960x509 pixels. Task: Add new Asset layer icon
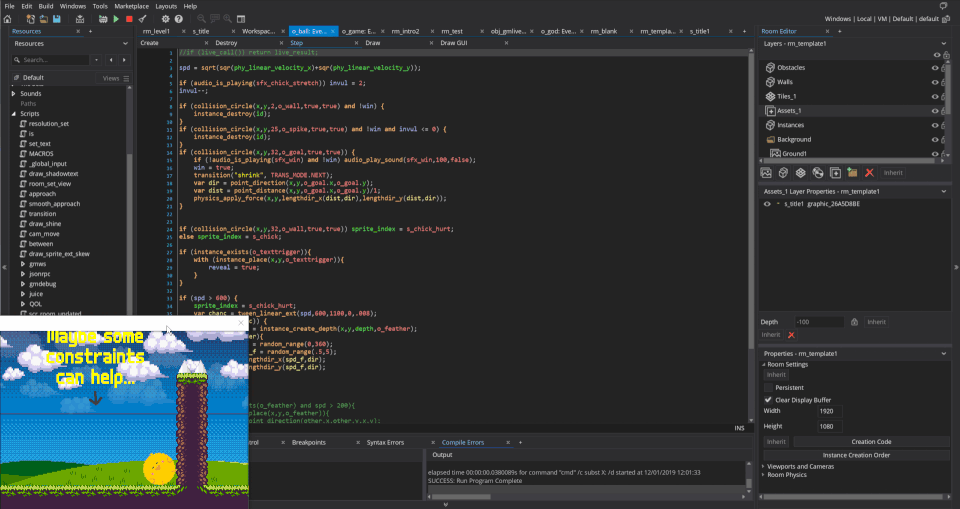(x=834, y=173)
